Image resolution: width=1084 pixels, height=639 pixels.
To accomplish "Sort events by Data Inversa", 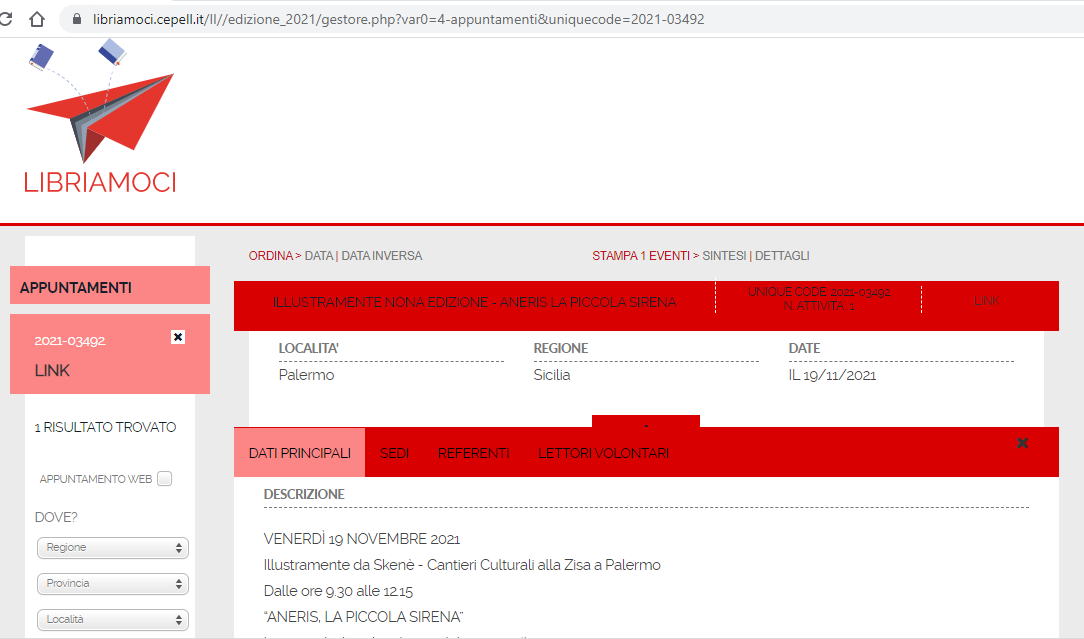I will click(x=382, y=256).
